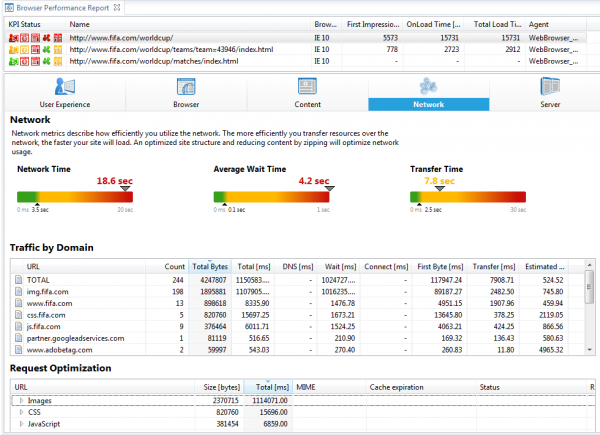
Task: Click the OnLoad Time column header
Action: [433, 24]
